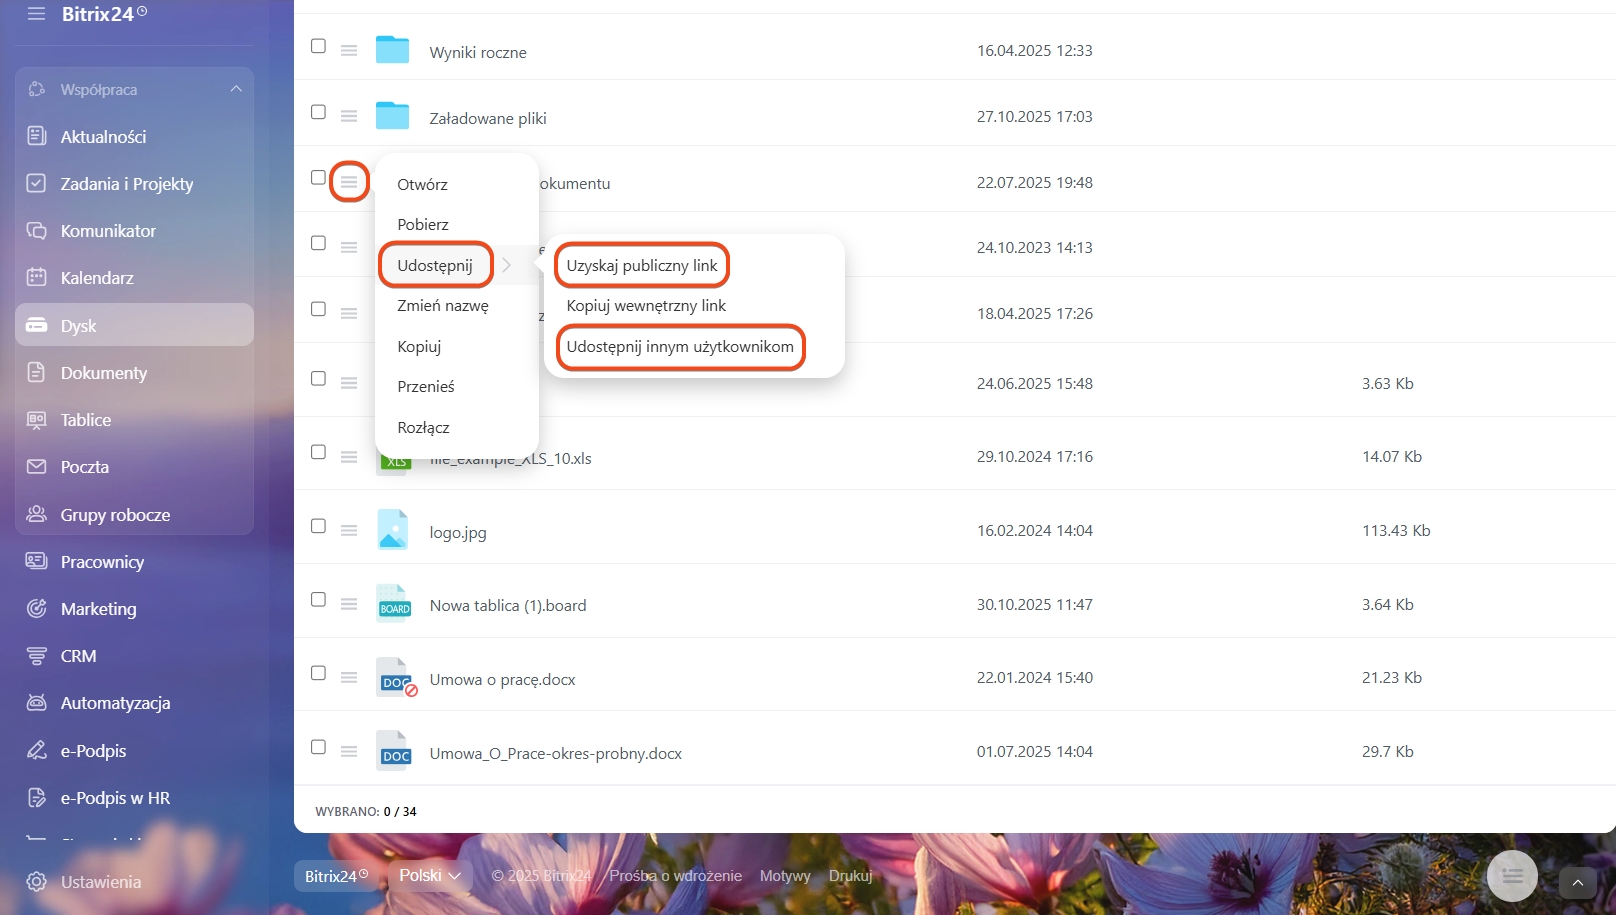
Task: Toggle the main menu hamburger beside Bitrix24
Action: (36, 14)
